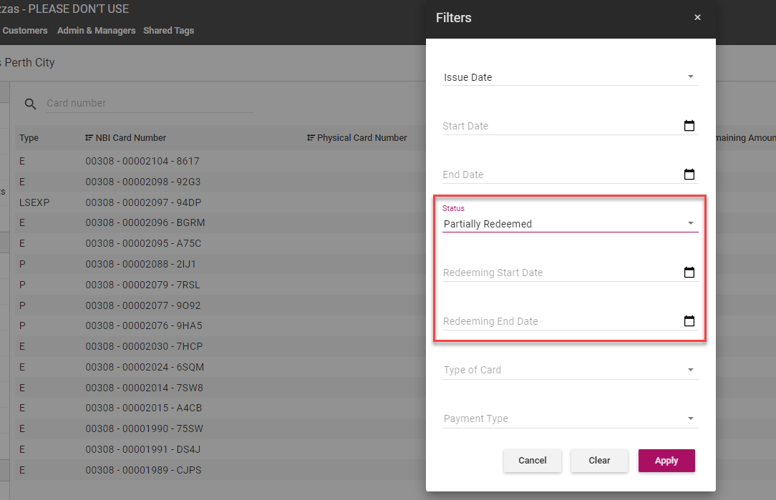Screen dimensions: 776x500
Task: Expand the Issue Date dropdown
Action: tap(690, 77)
